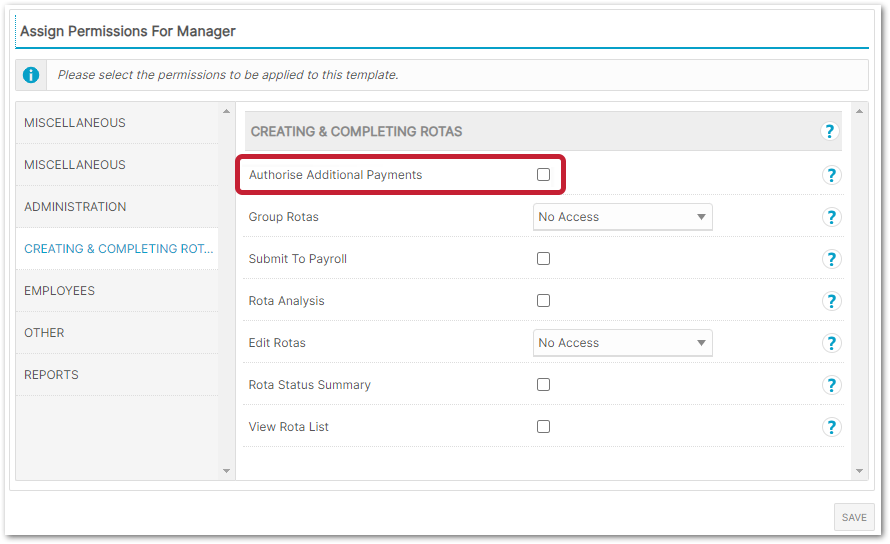Click the blue information icon
The height and width of the screenshot is (544, 890).
tap(32, 75)
